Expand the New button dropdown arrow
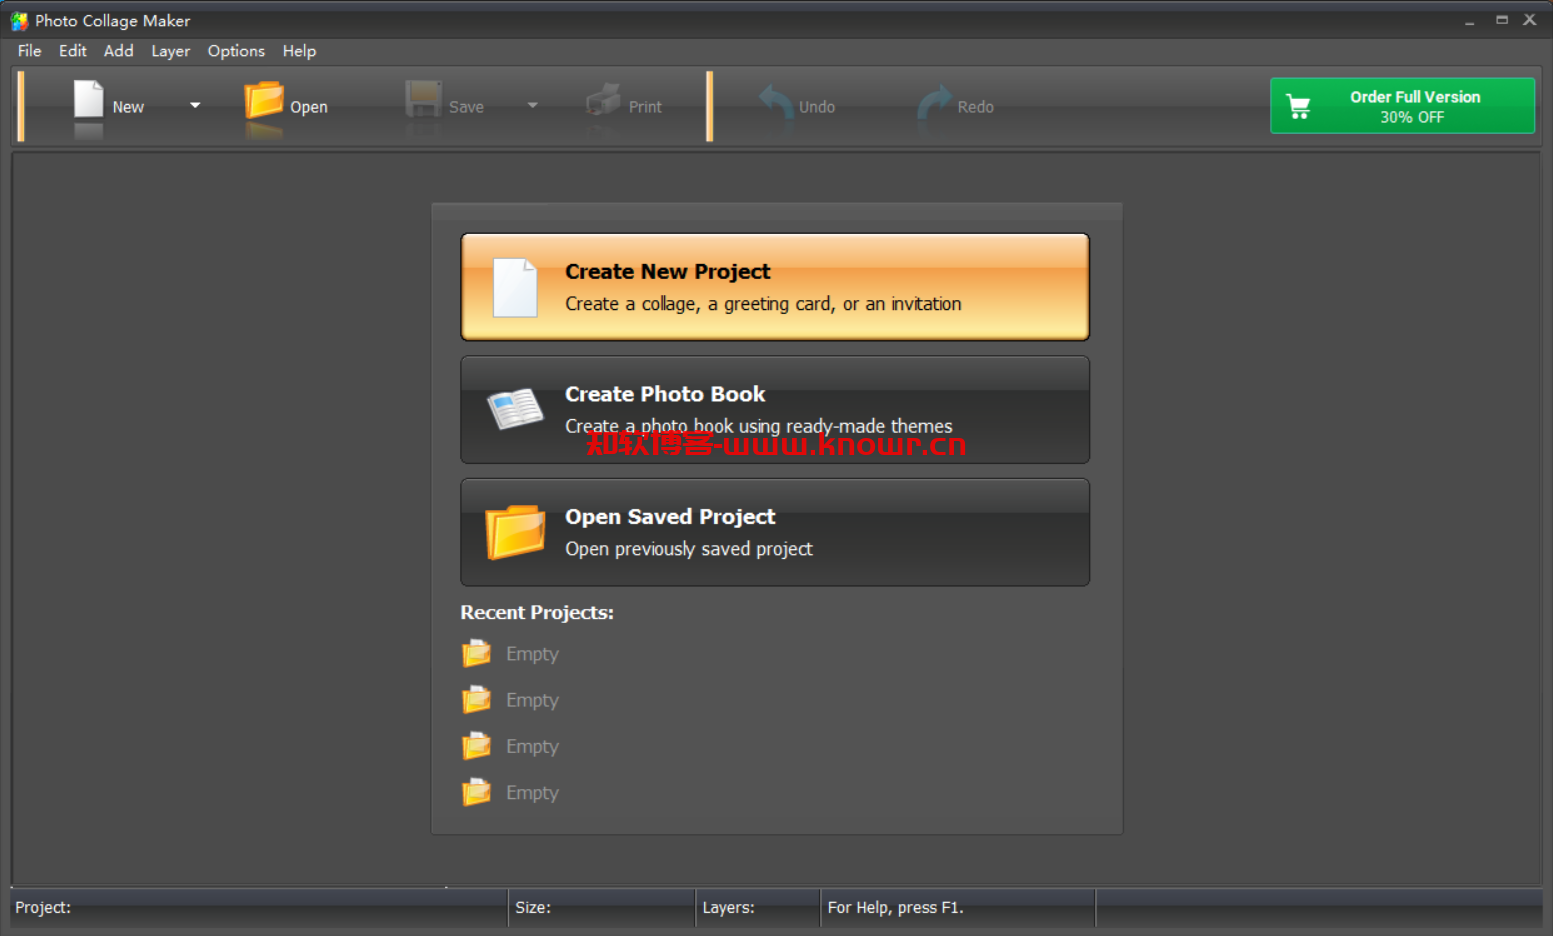The image size is (1553, 936). [195, 105]
